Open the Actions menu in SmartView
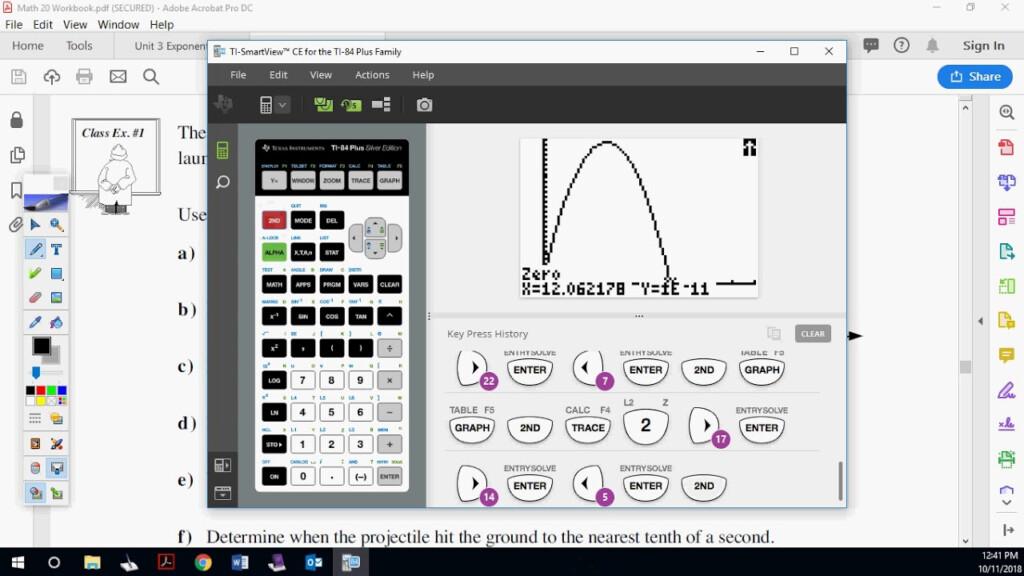The height and width of the screenshot is (576, 1024). point(372,75)
